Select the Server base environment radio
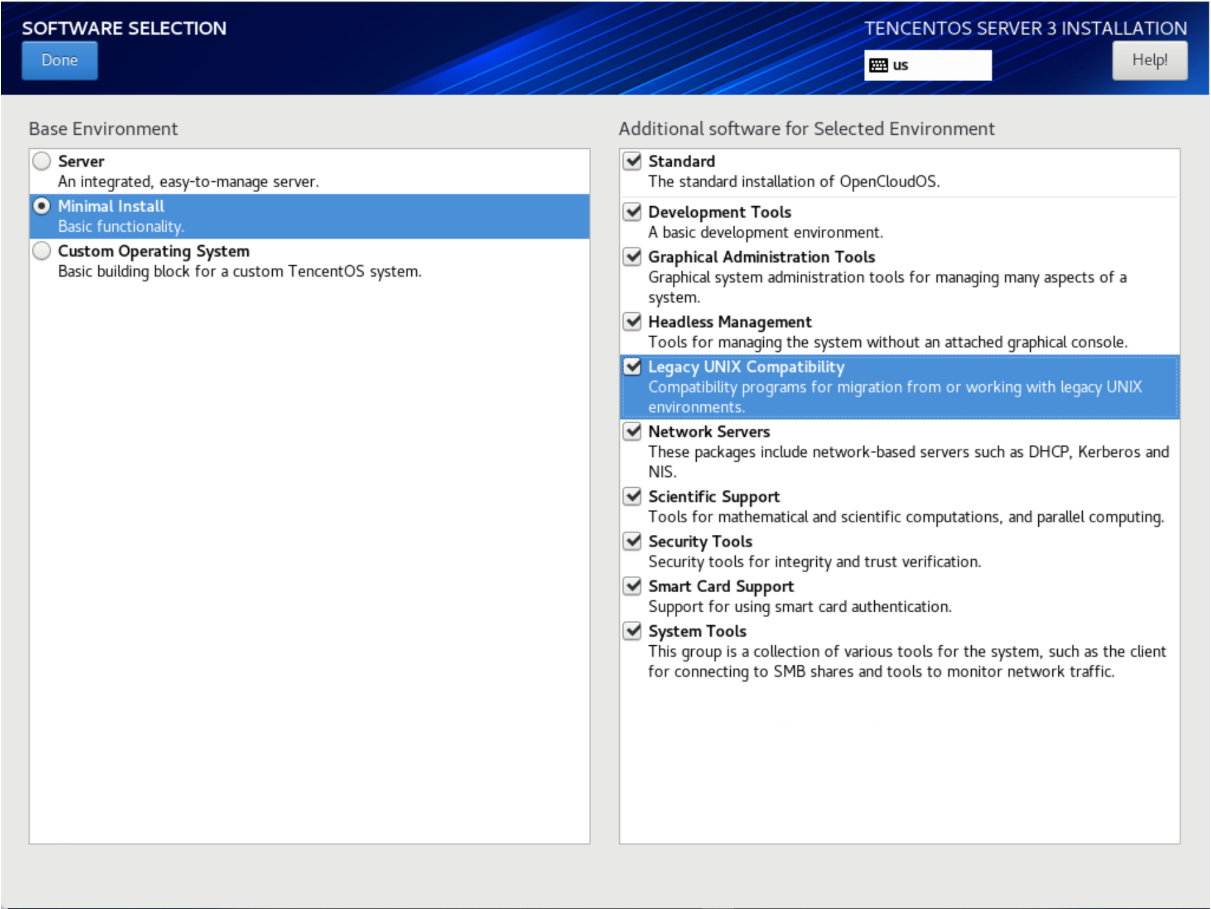This screenshot has height=909, width=1211. coord(42,161)
